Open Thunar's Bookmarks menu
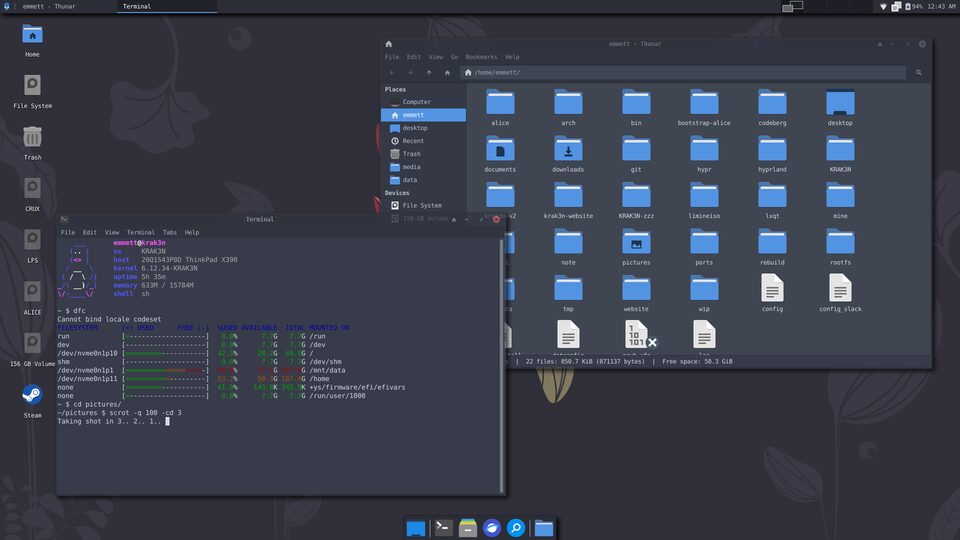960x540 pixels. (481, 57)
